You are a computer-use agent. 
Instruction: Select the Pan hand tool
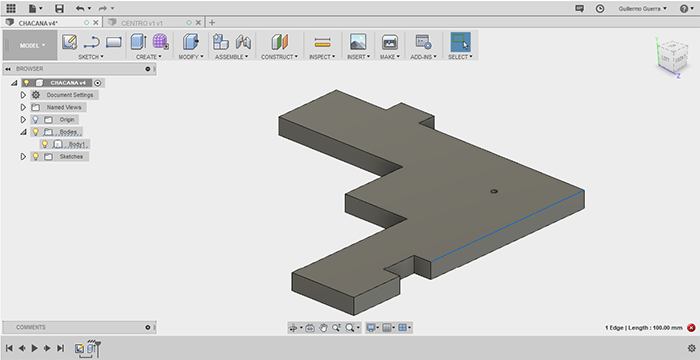(323, 328)
